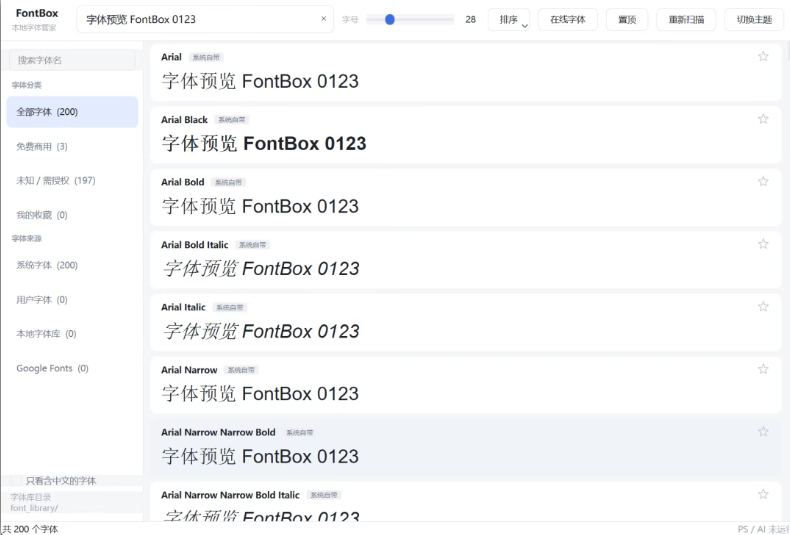Favorite the Arial font with its star
This screenshot has height=535, width=790.
point(763,56)
